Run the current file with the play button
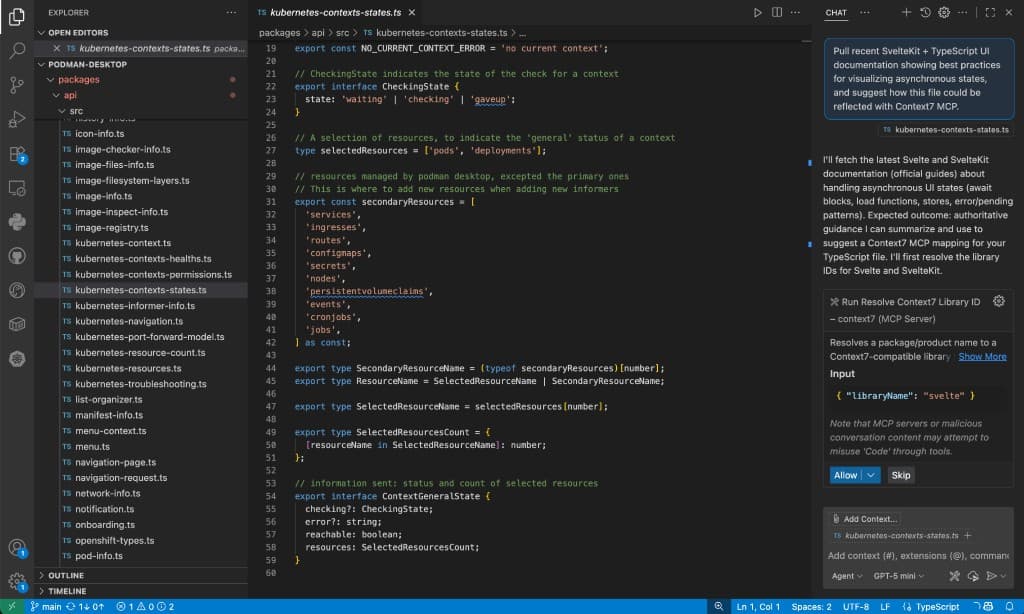 coord(758,12)
